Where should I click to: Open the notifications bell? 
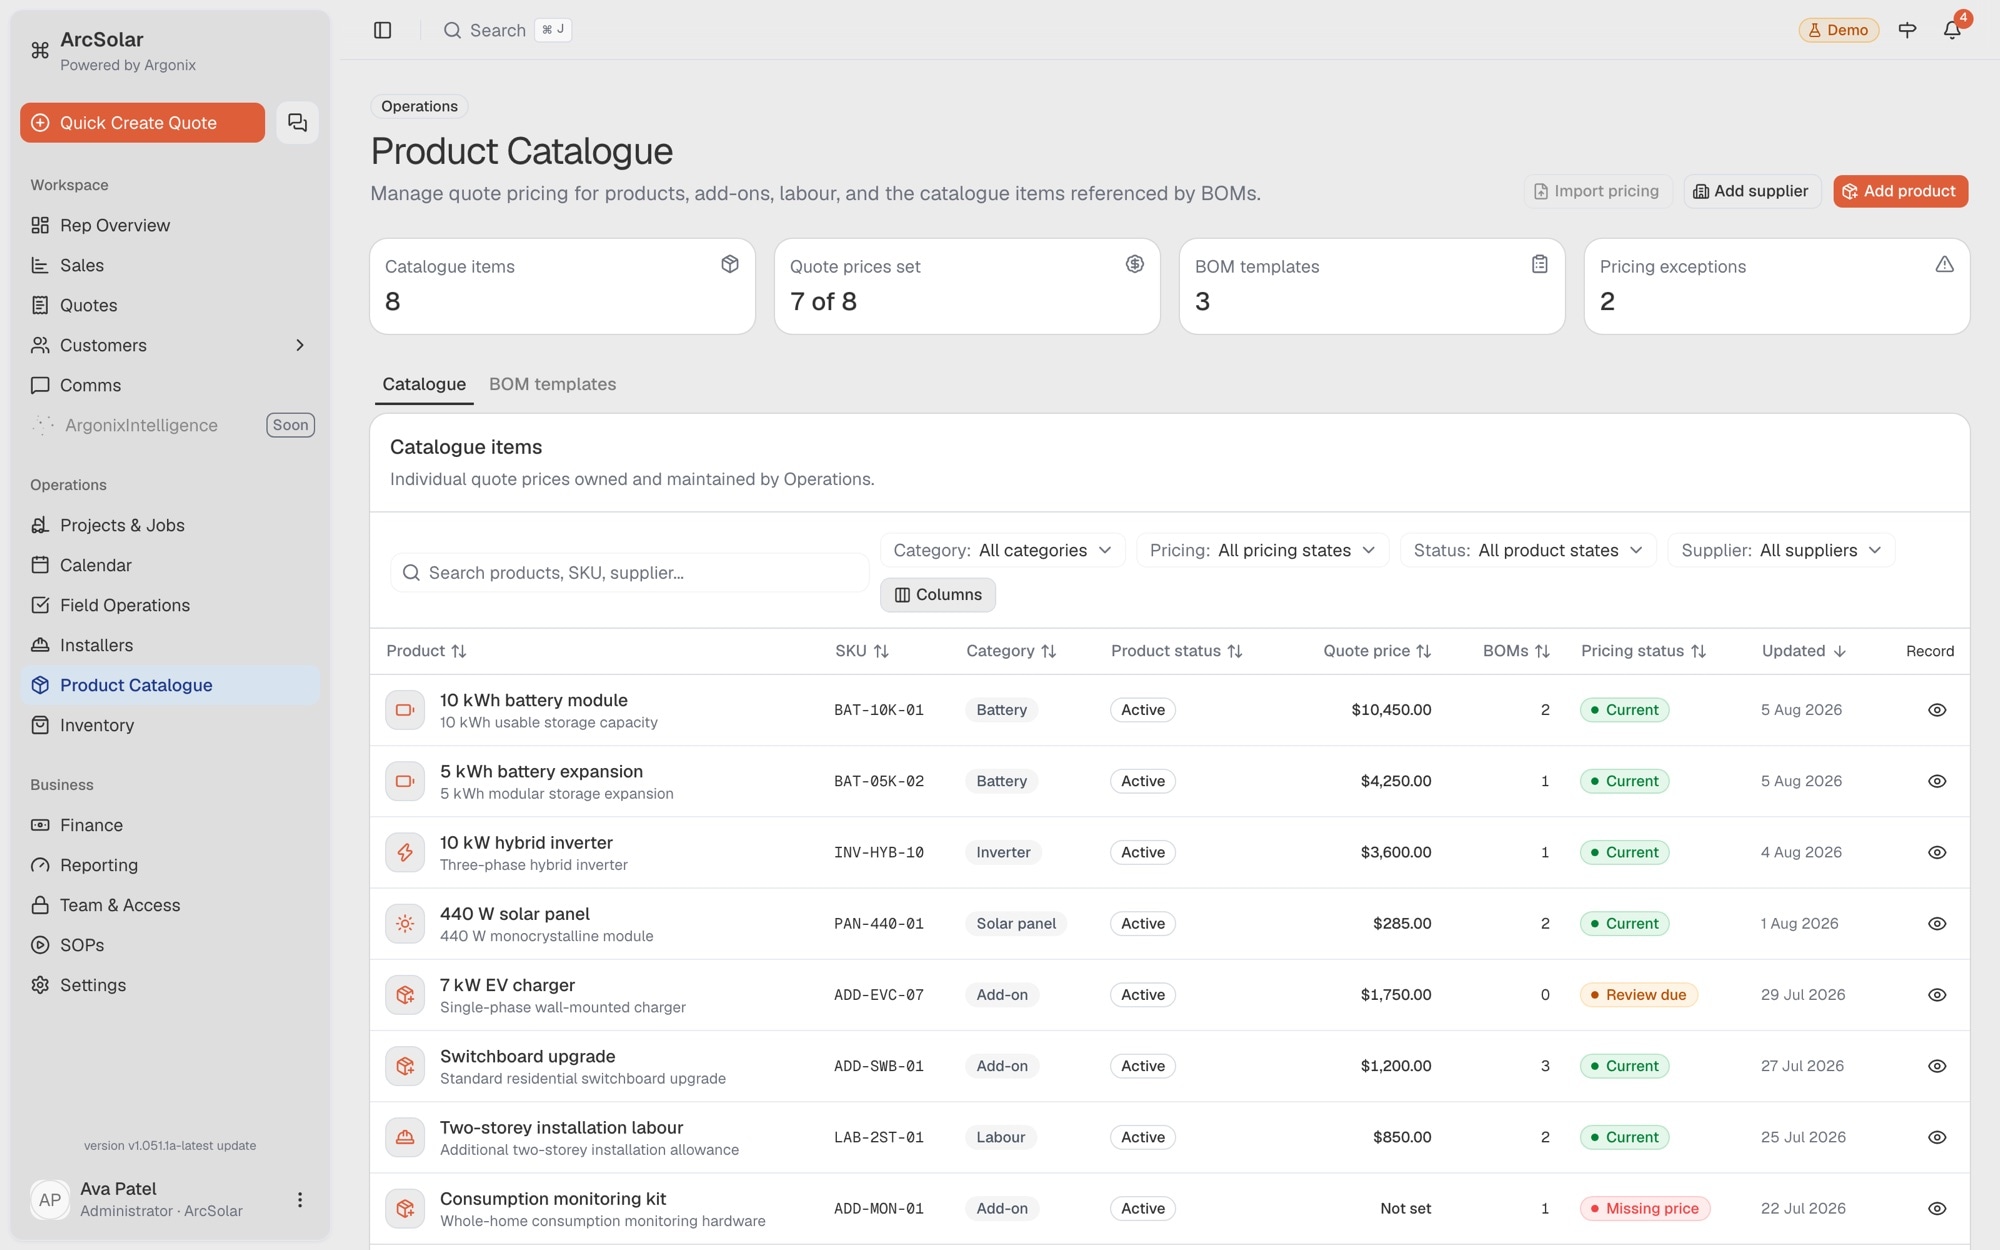(1952, 30)
